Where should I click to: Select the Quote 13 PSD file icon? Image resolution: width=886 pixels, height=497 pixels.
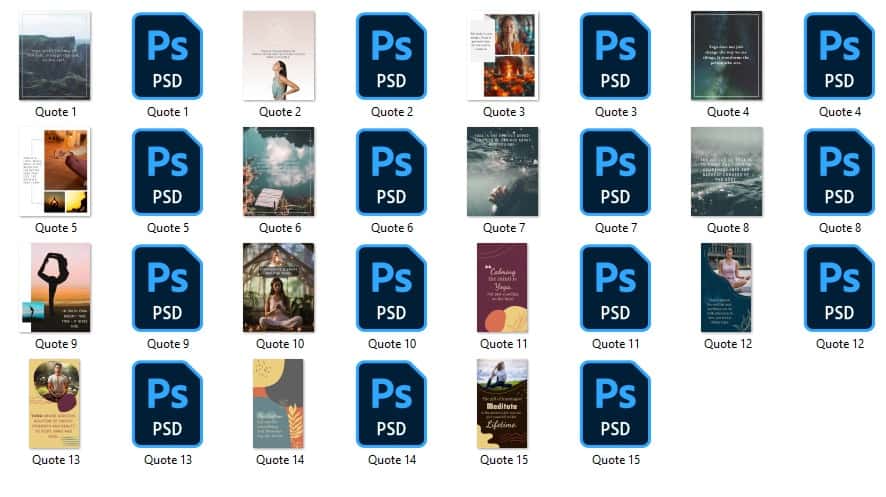167,404
